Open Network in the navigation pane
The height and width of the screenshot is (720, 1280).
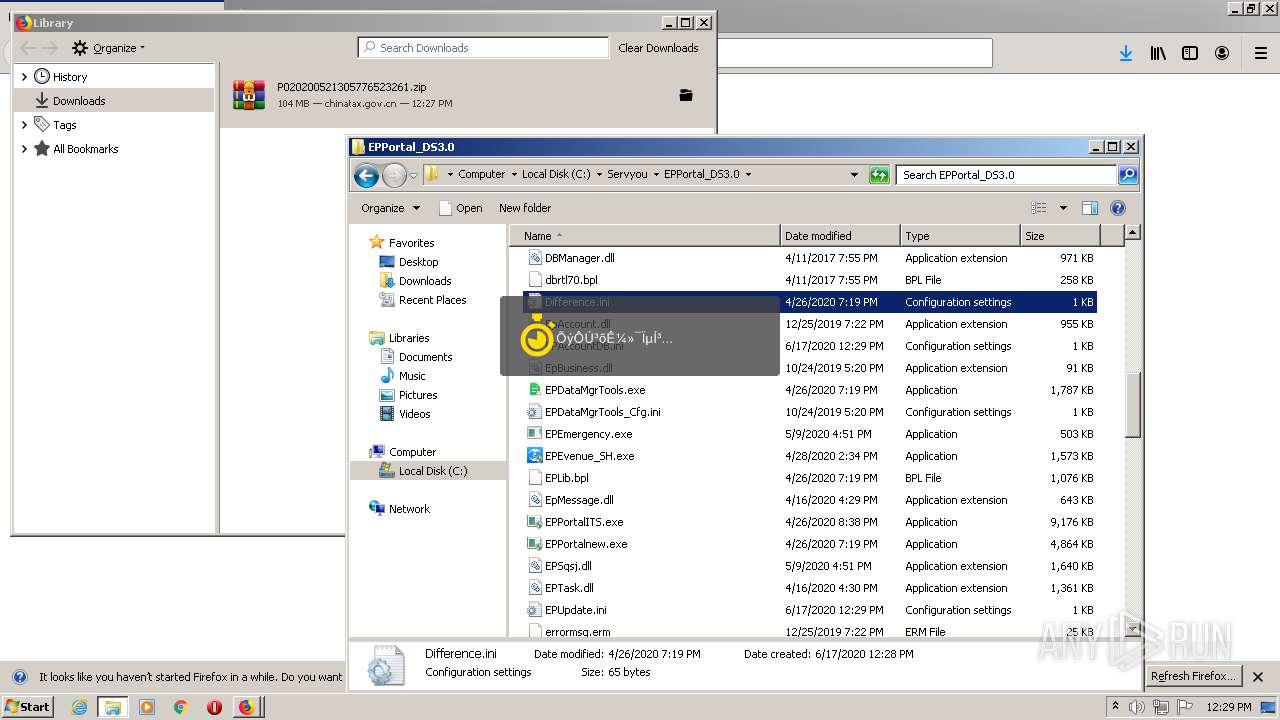409,509
